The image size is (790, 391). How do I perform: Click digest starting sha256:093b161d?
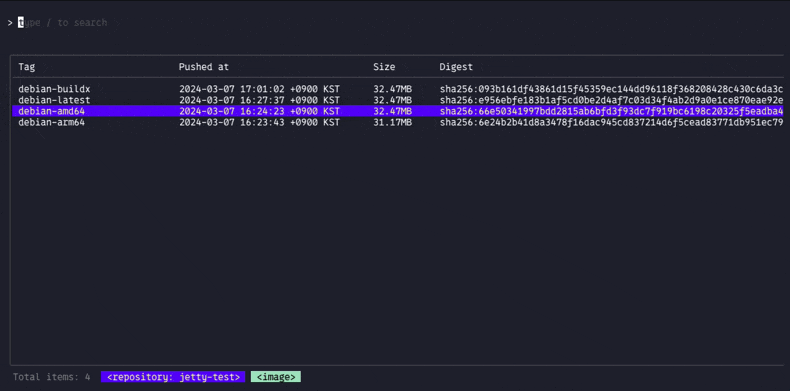[x=611, y=89]
